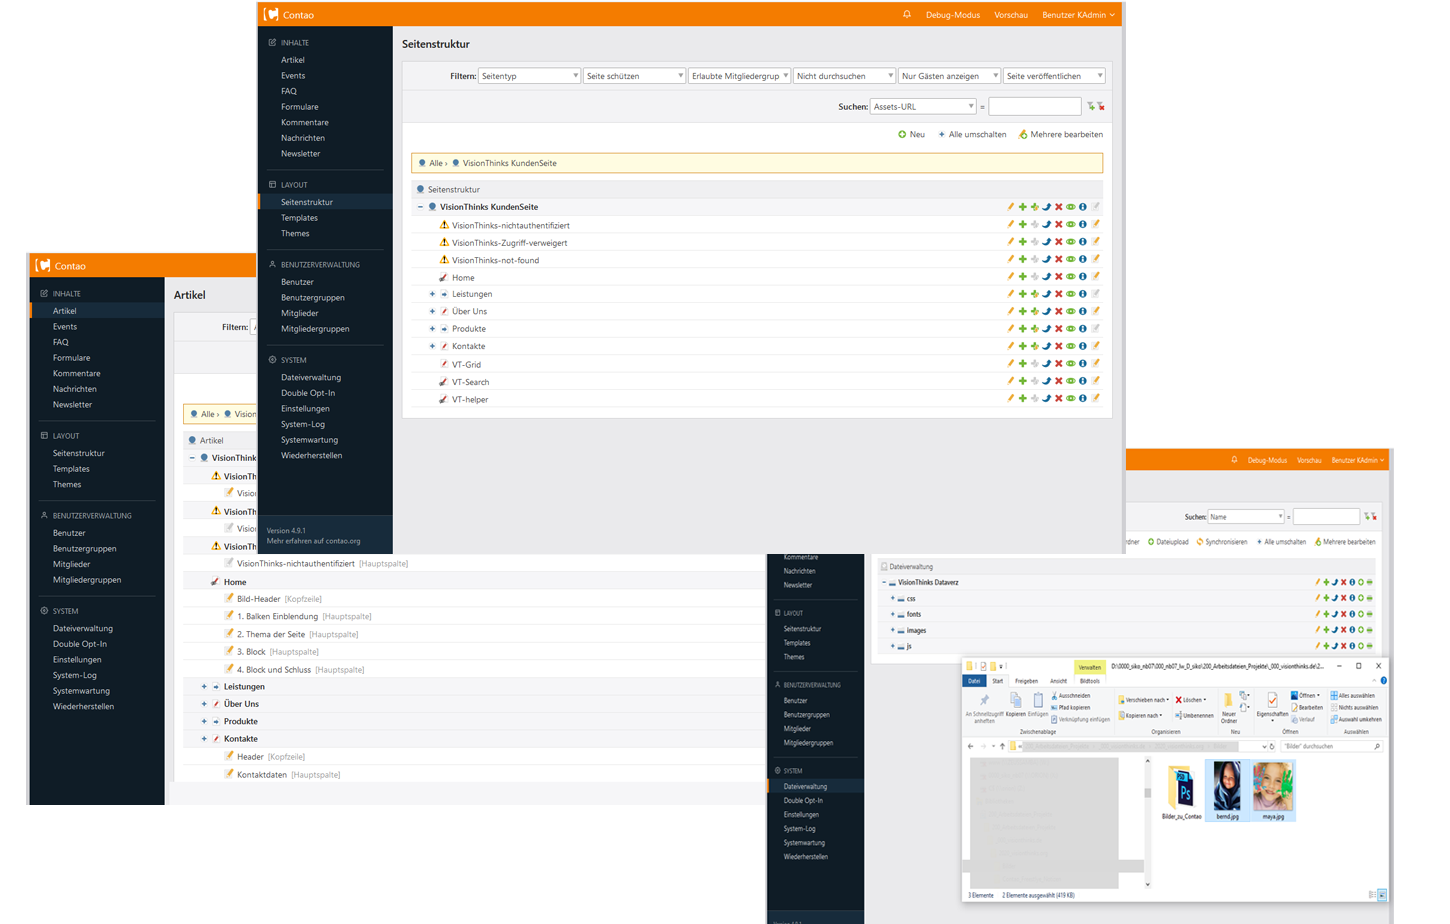1450x924 pixels.
Task: Click the Neuer Ordner icon in Explorer ribbon
Action: (1228, 702)
